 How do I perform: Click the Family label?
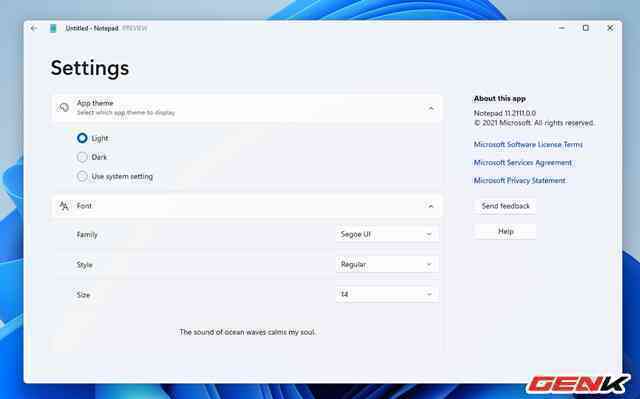point(87,235)
